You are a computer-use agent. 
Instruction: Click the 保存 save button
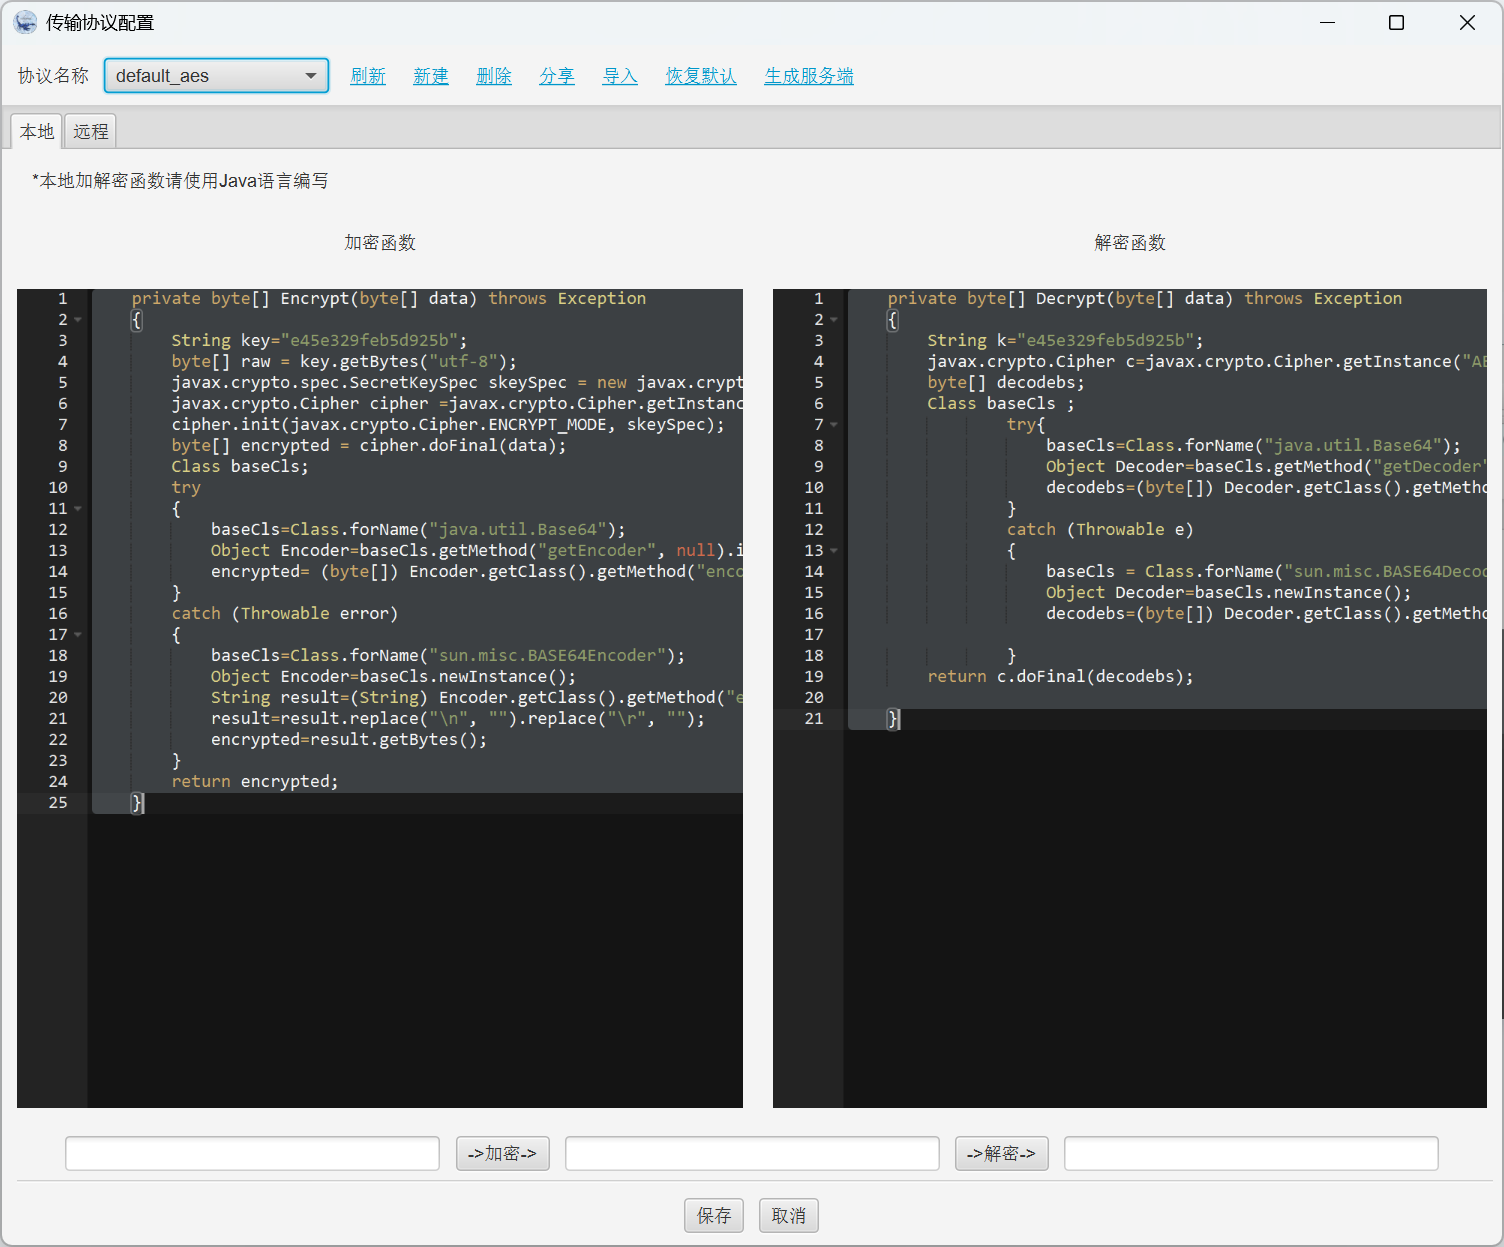[714, 1216]
